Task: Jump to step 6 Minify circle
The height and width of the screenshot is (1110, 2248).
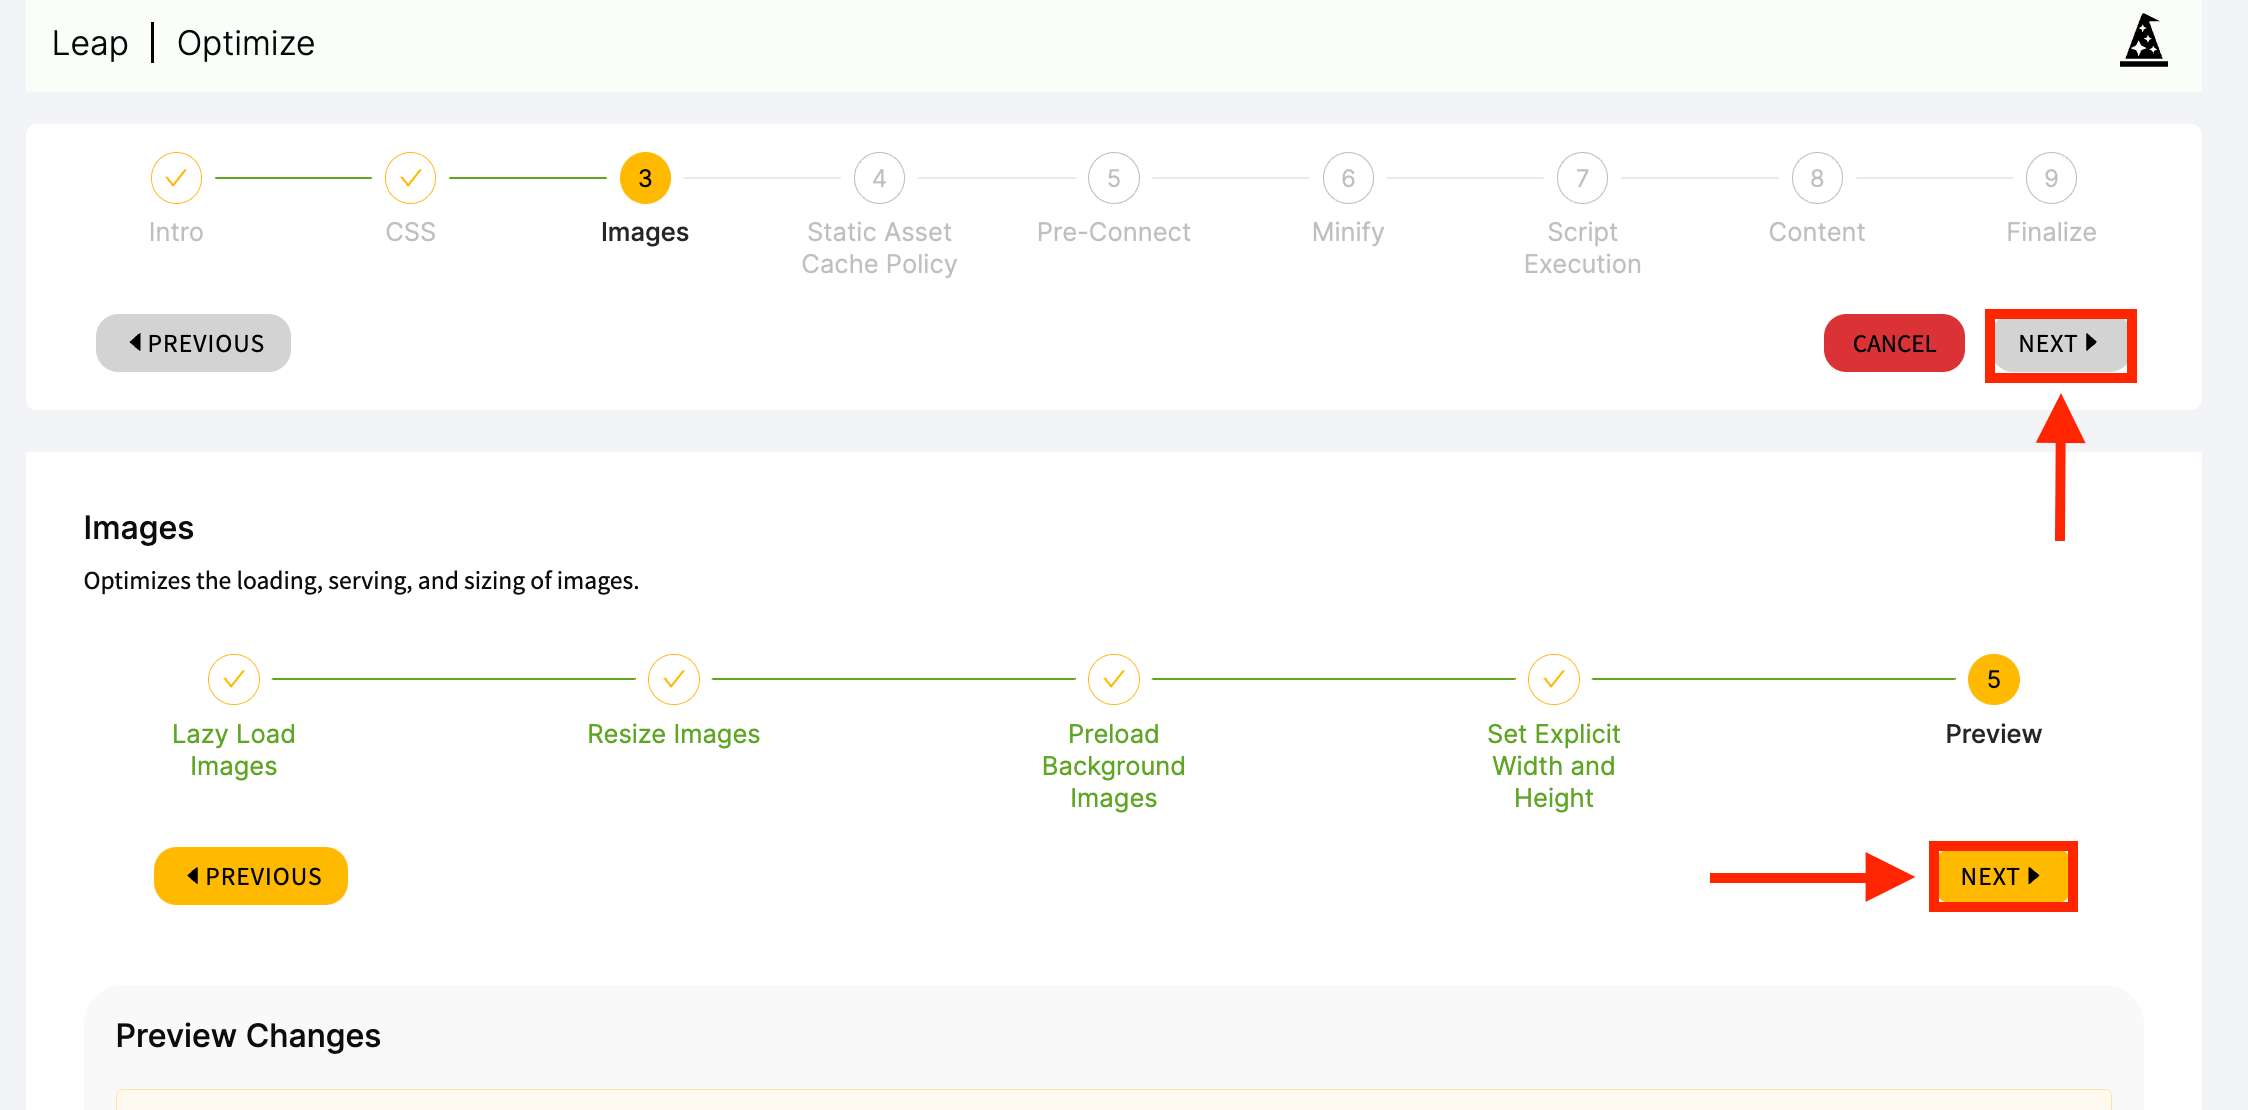Action: tap(1348, 178)
